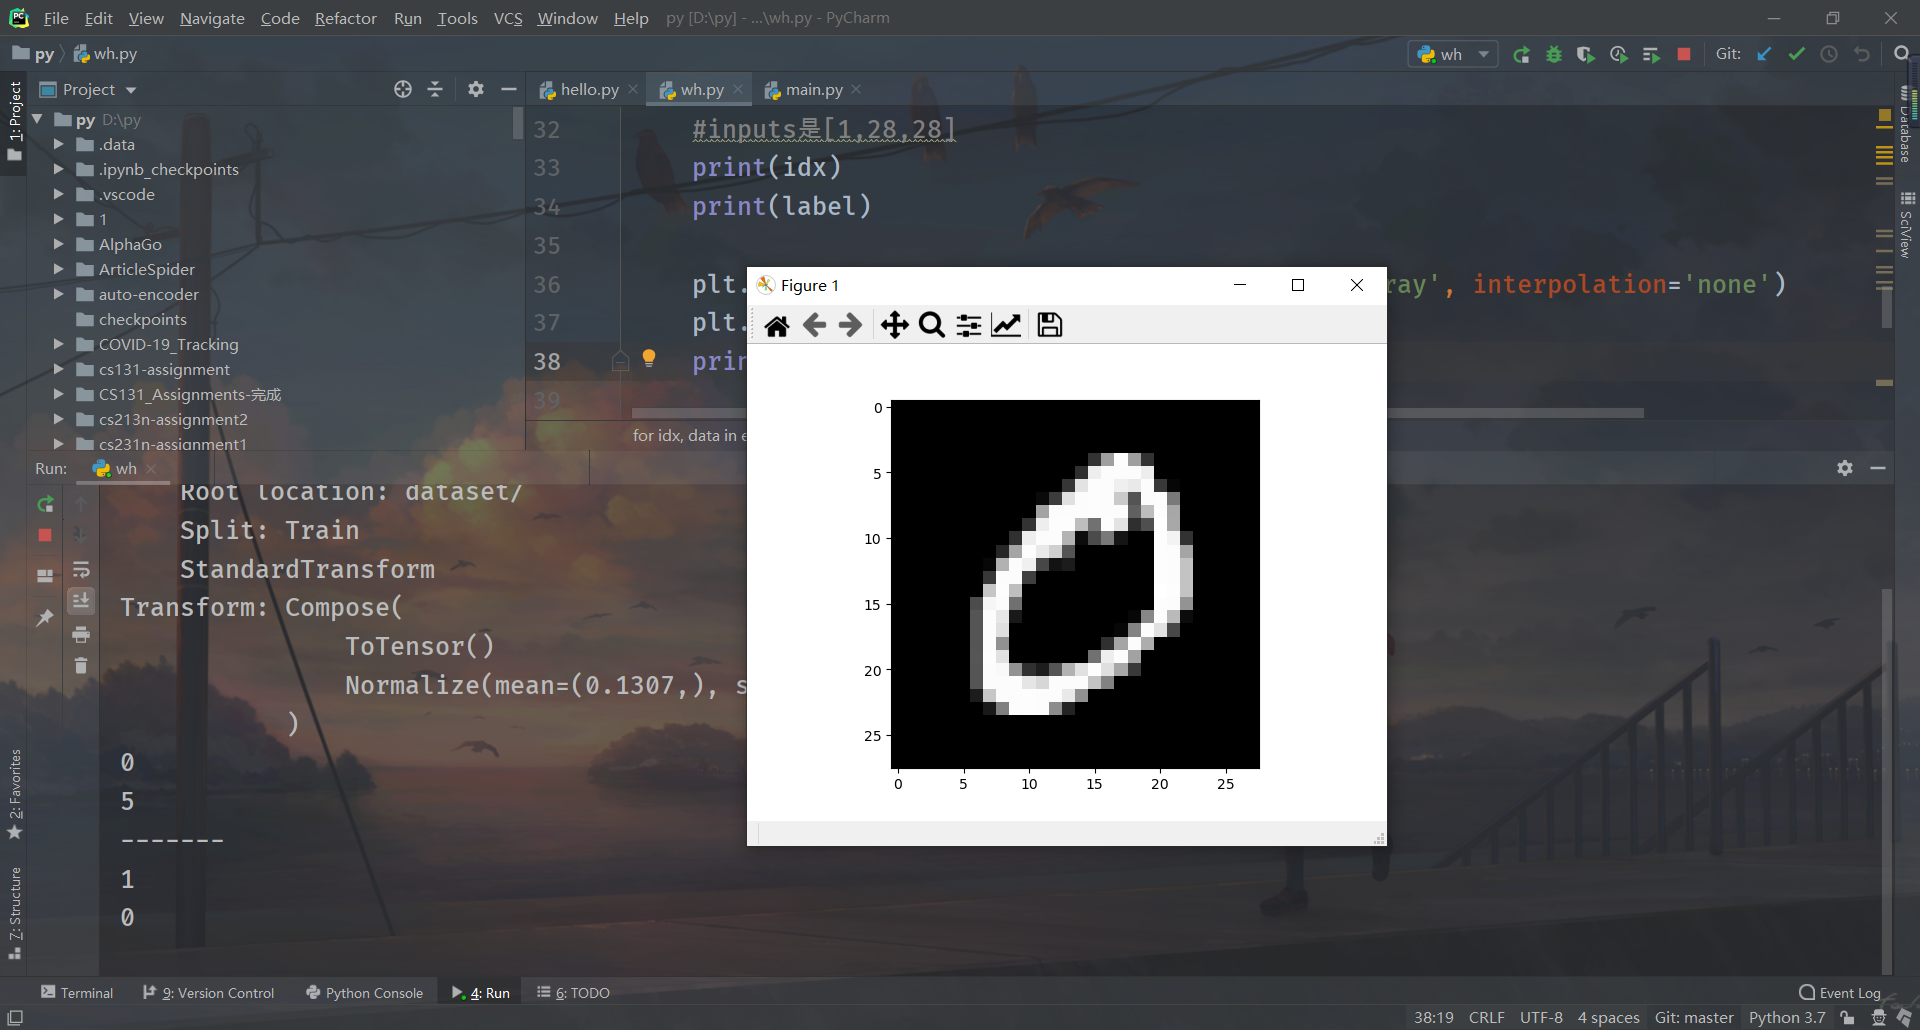Pin the Run tool window
1920x1030 pixels.
click(45, 619)
